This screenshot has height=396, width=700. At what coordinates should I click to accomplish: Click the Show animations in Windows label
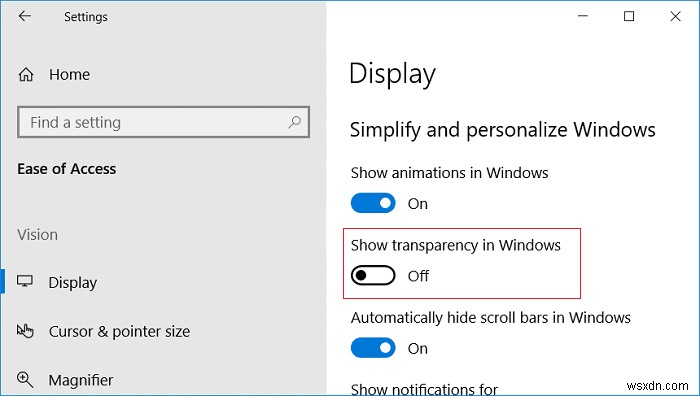tap(450, 173)
